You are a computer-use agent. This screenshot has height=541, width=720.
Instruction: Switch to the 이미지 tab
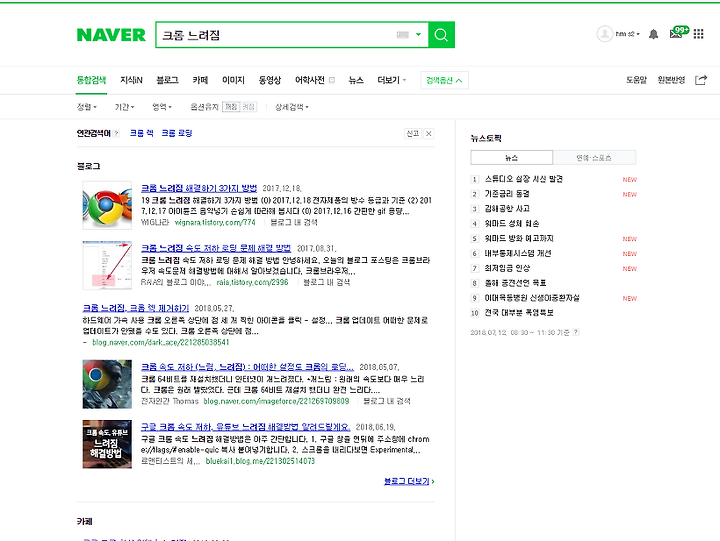pyautogui.click(x=233, y=80)
